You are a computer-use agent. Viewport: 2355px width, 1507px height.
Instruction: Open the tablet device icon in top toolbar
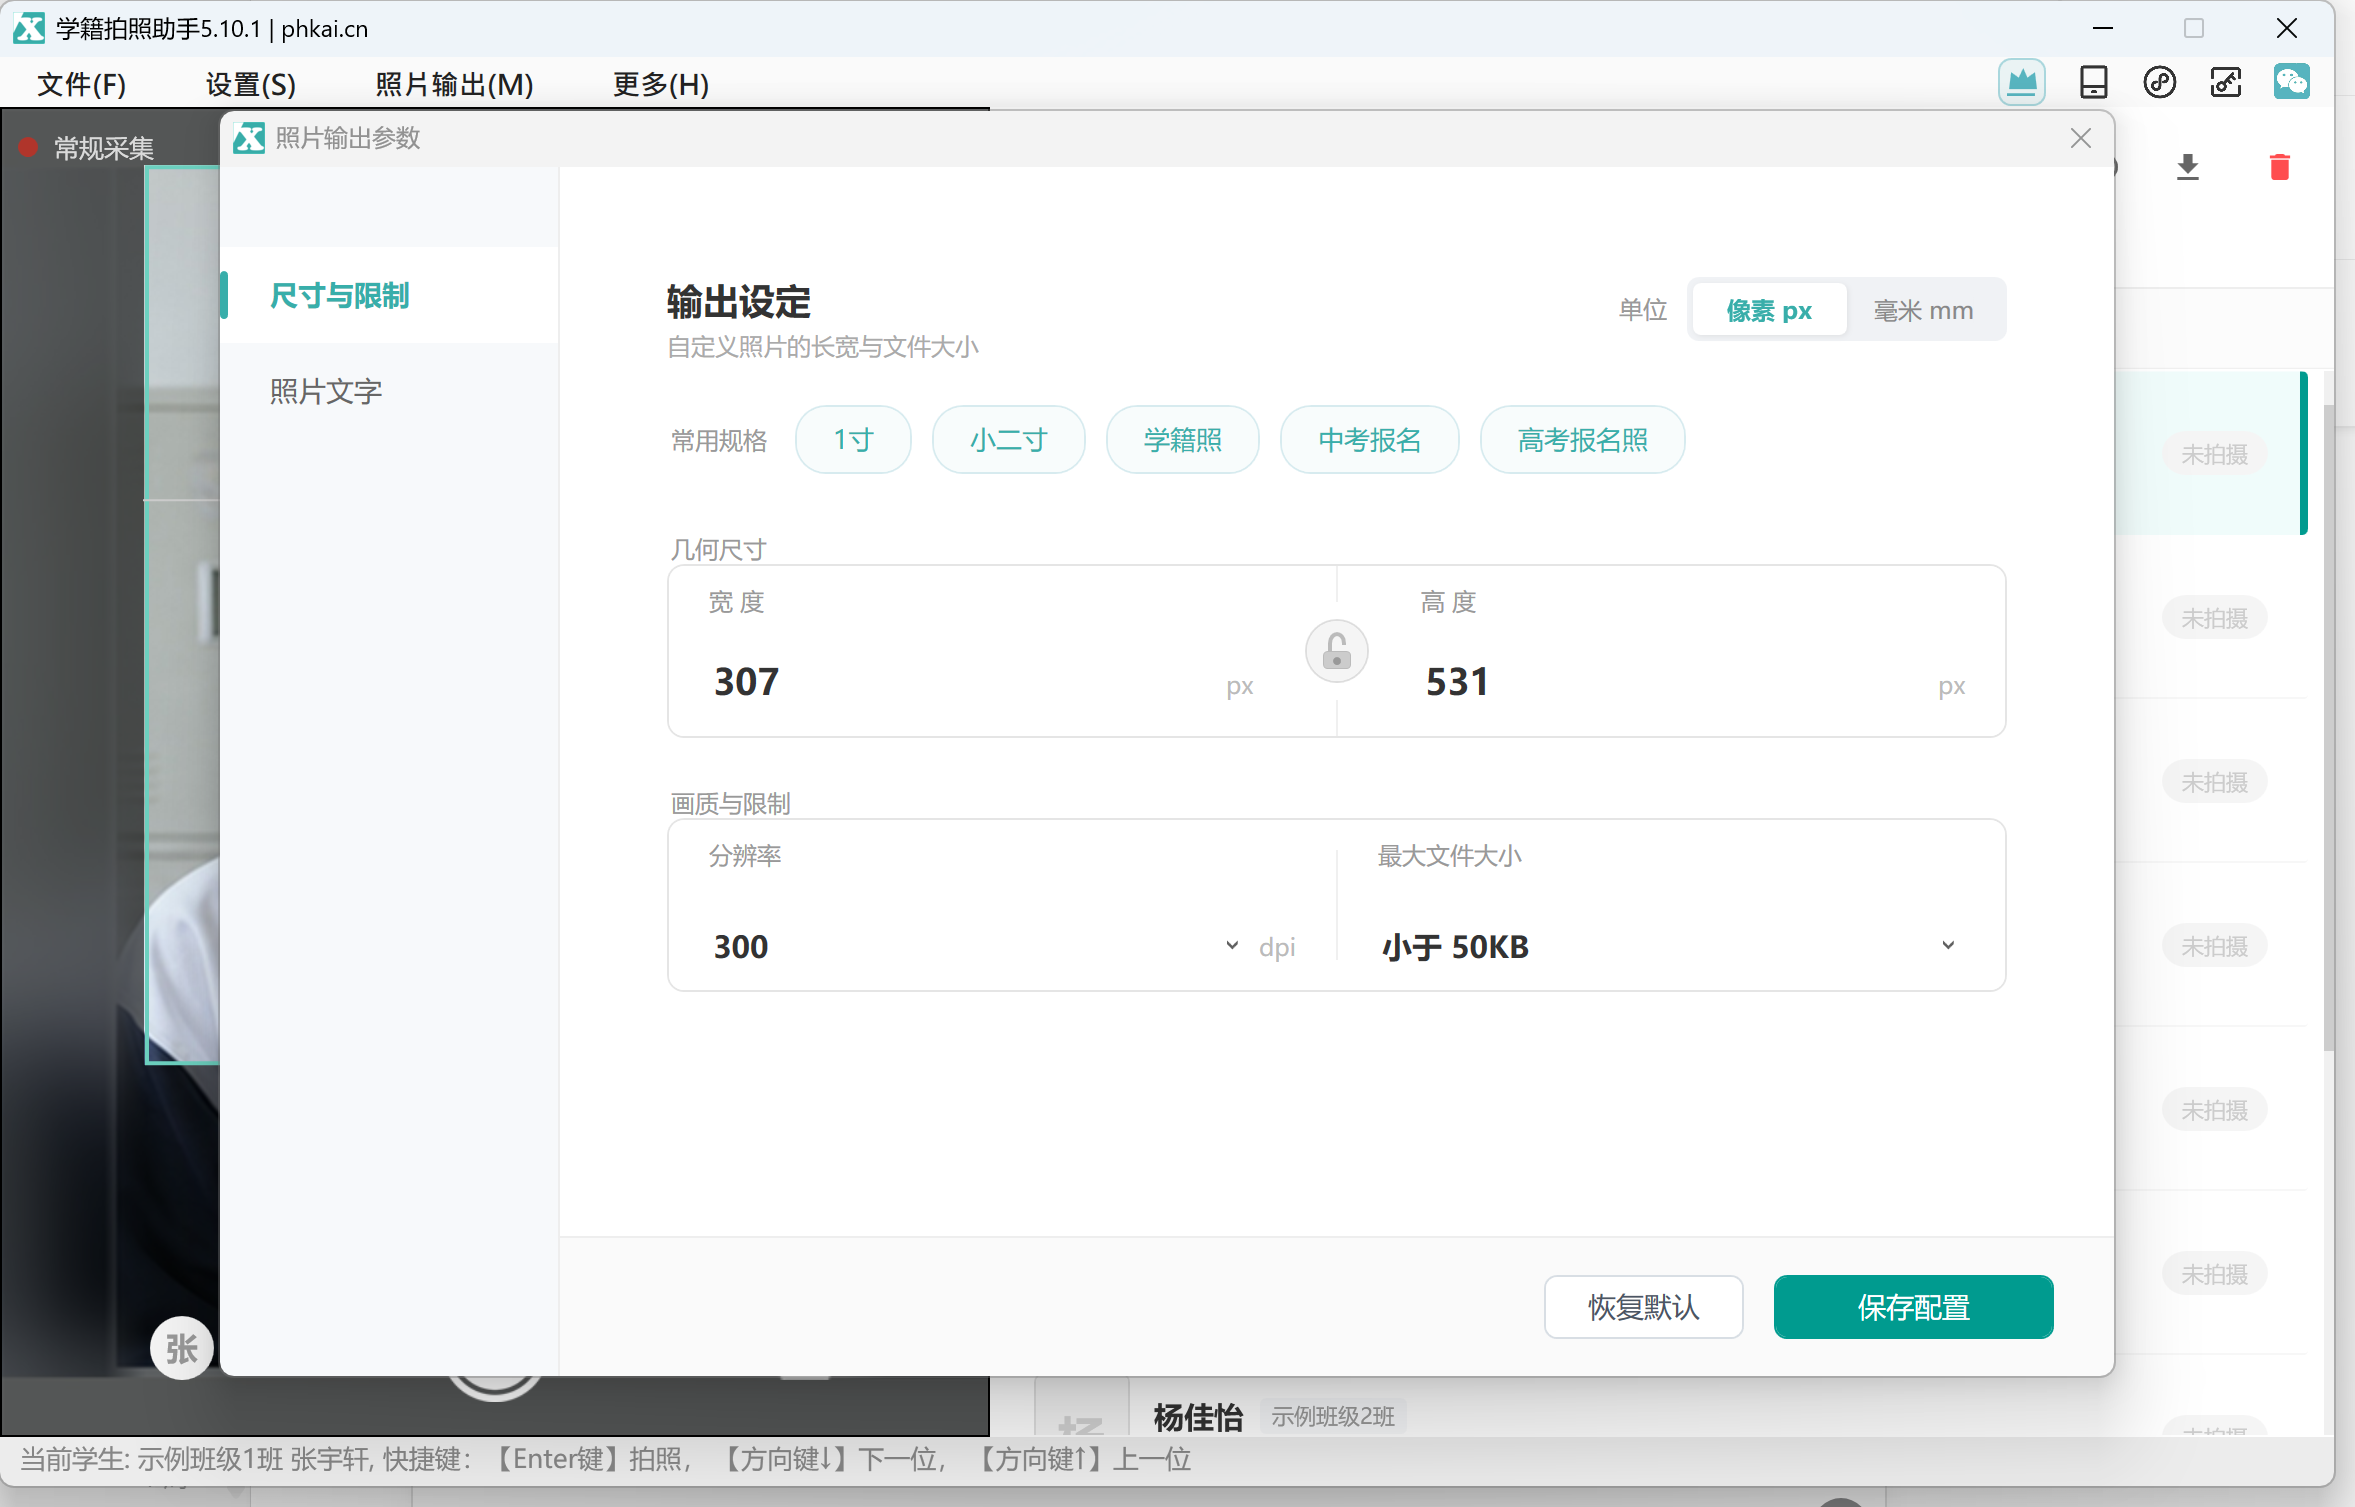click(2093, 82)
